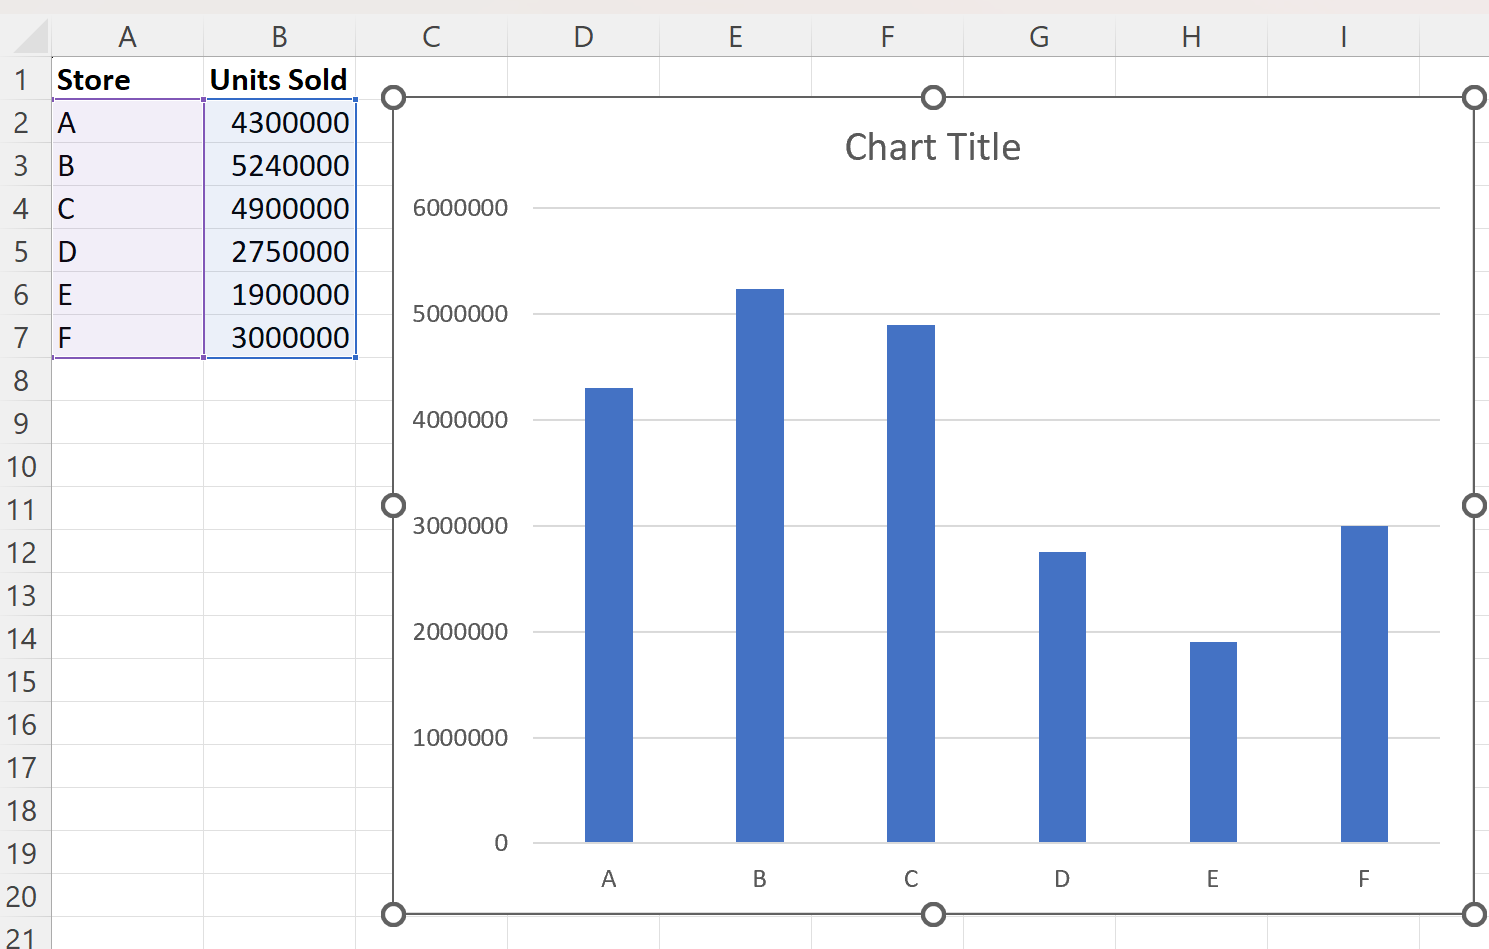This screenshot has width=1489, height=949.
Task: Select the Chart Title text
Action: click(932, 146)
